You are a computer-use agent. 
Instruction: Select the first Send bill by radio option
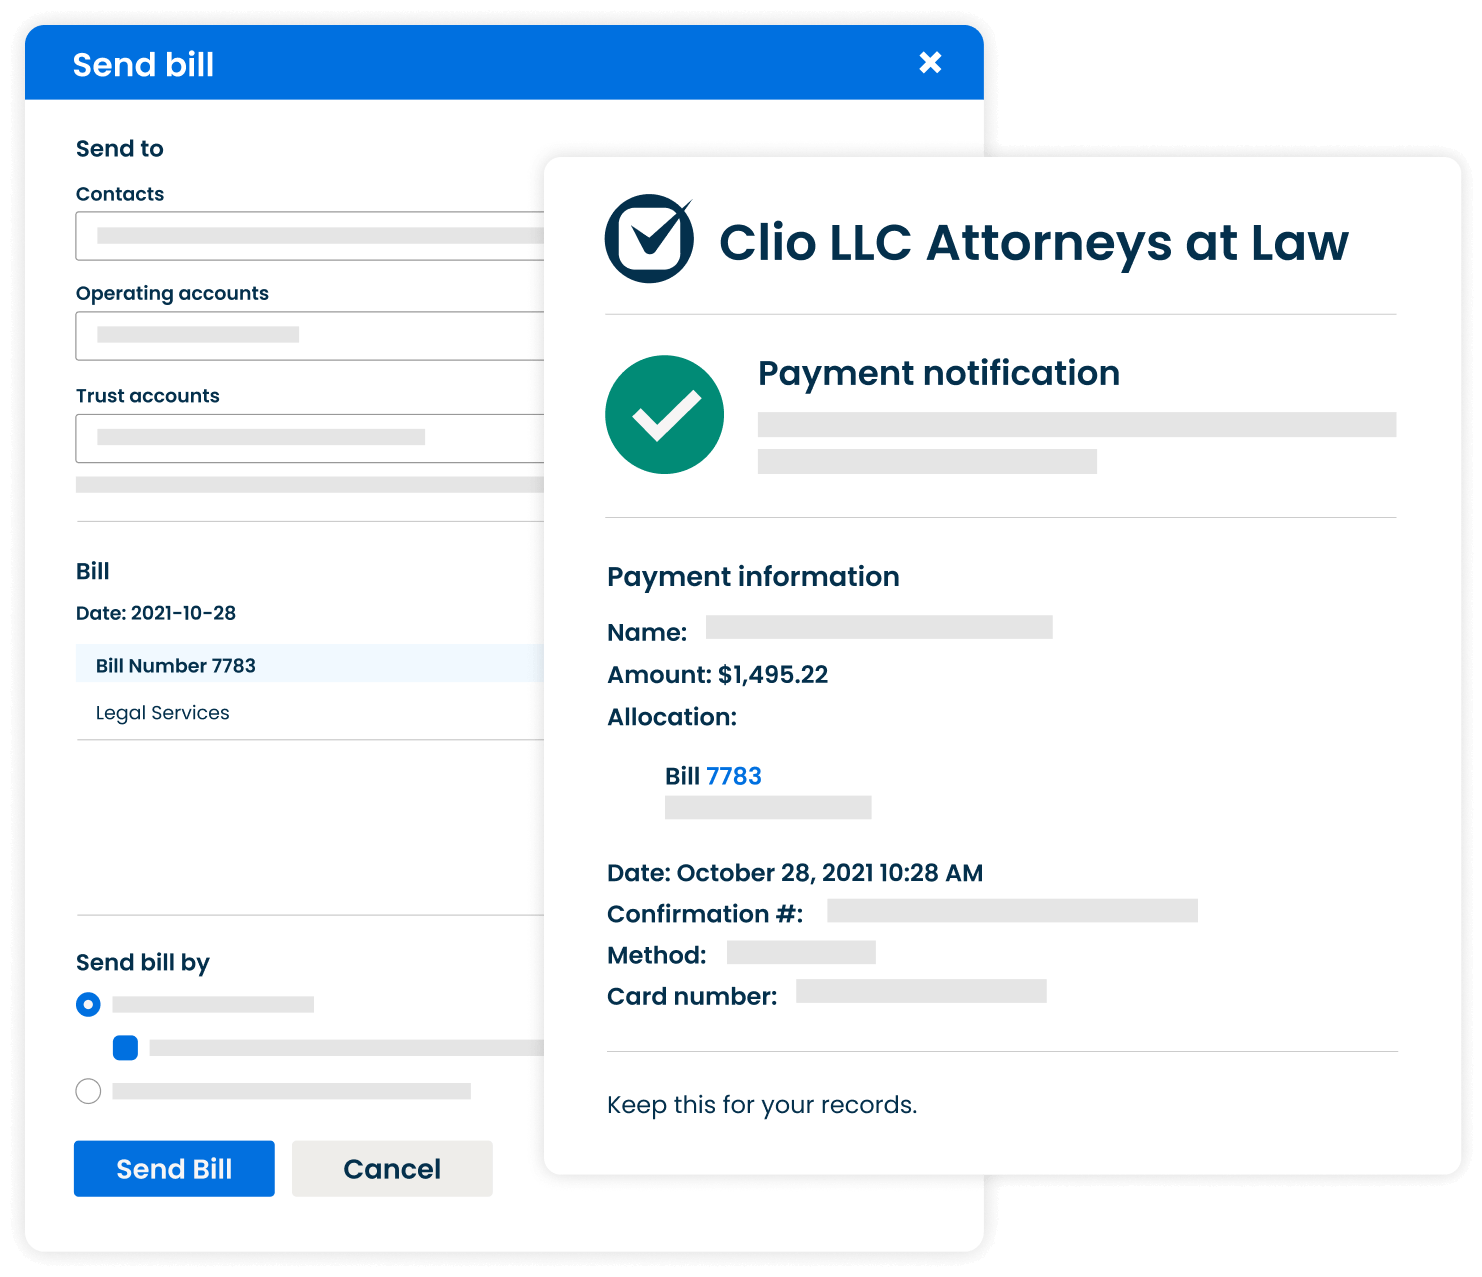(x=88, y=1004)
